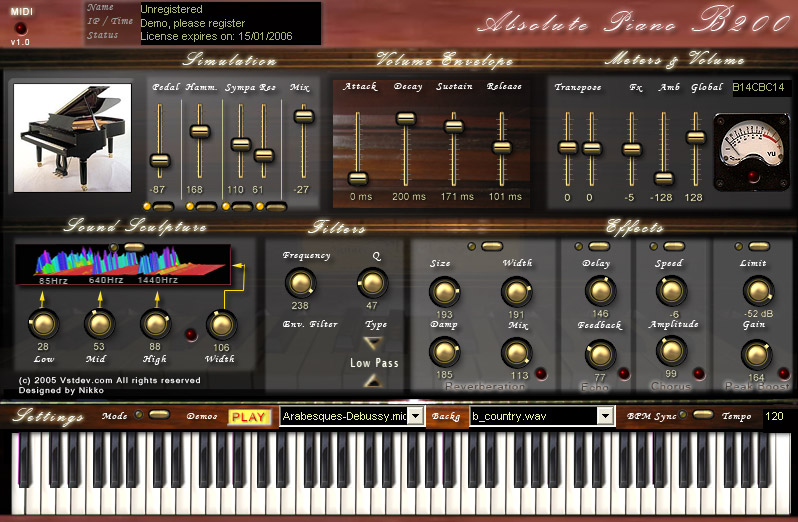The height and width of the screenshot is (522, 798).
Task: Click the reverb Mix knob
Action: pyautogui.click(x=517, y=353)
